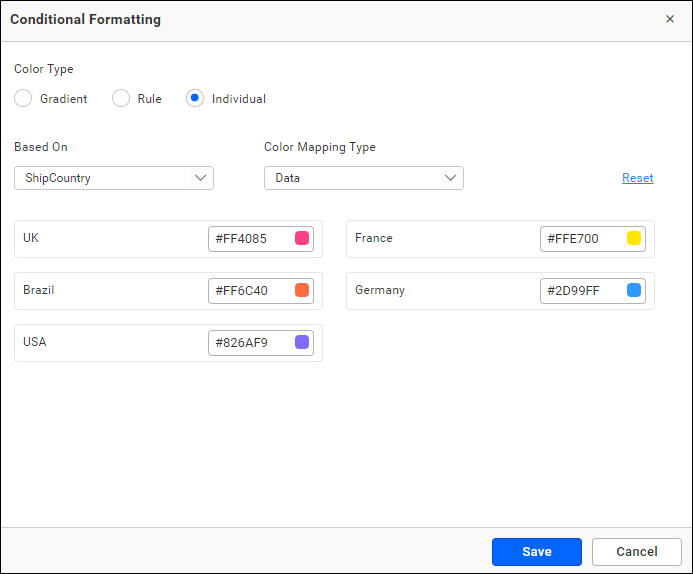Click the pink color swatch for UK
Image resolution: width=693 pixels, height=574 pixels.
(302, 238)
